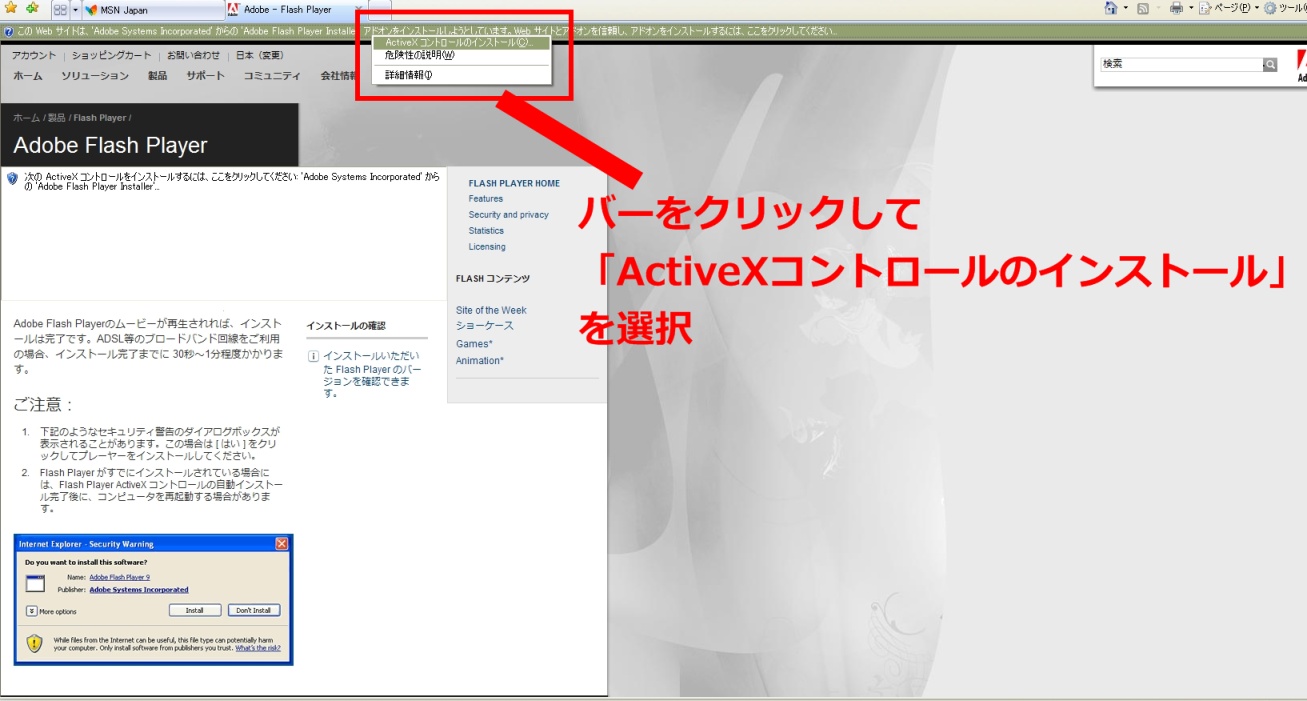The image size is (1307, 701).
Task: Open the ショッピングカート link
Action: coord(112,55)
